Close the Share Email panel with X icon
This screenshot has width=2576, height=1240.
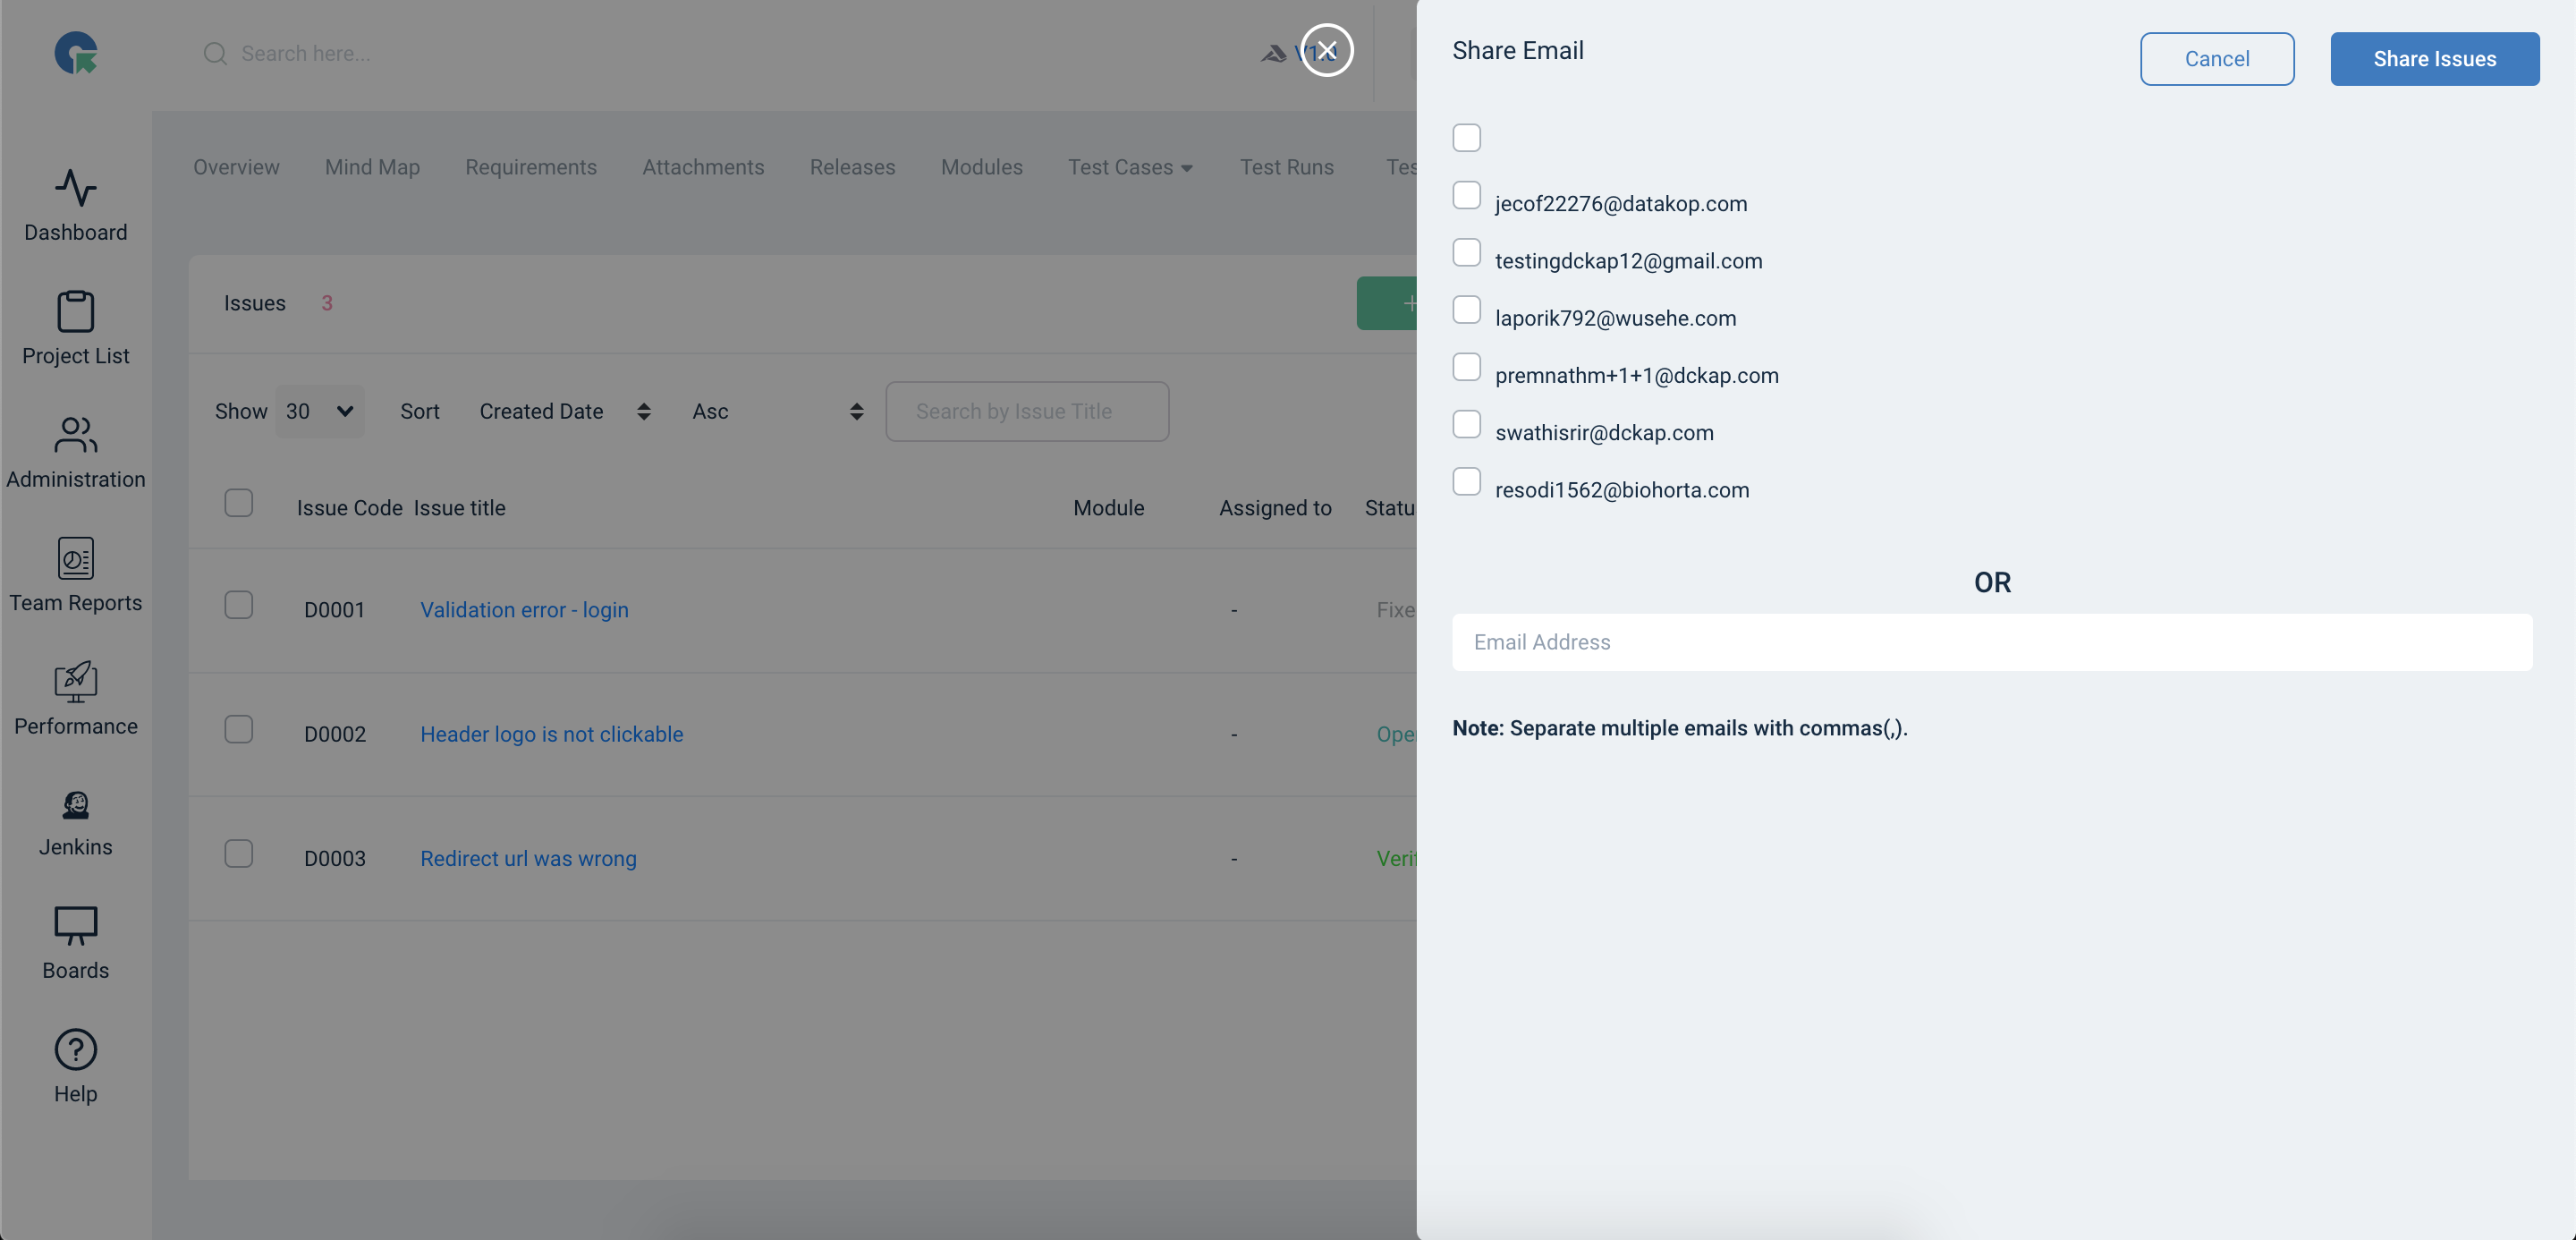(x=1327, y=50)
